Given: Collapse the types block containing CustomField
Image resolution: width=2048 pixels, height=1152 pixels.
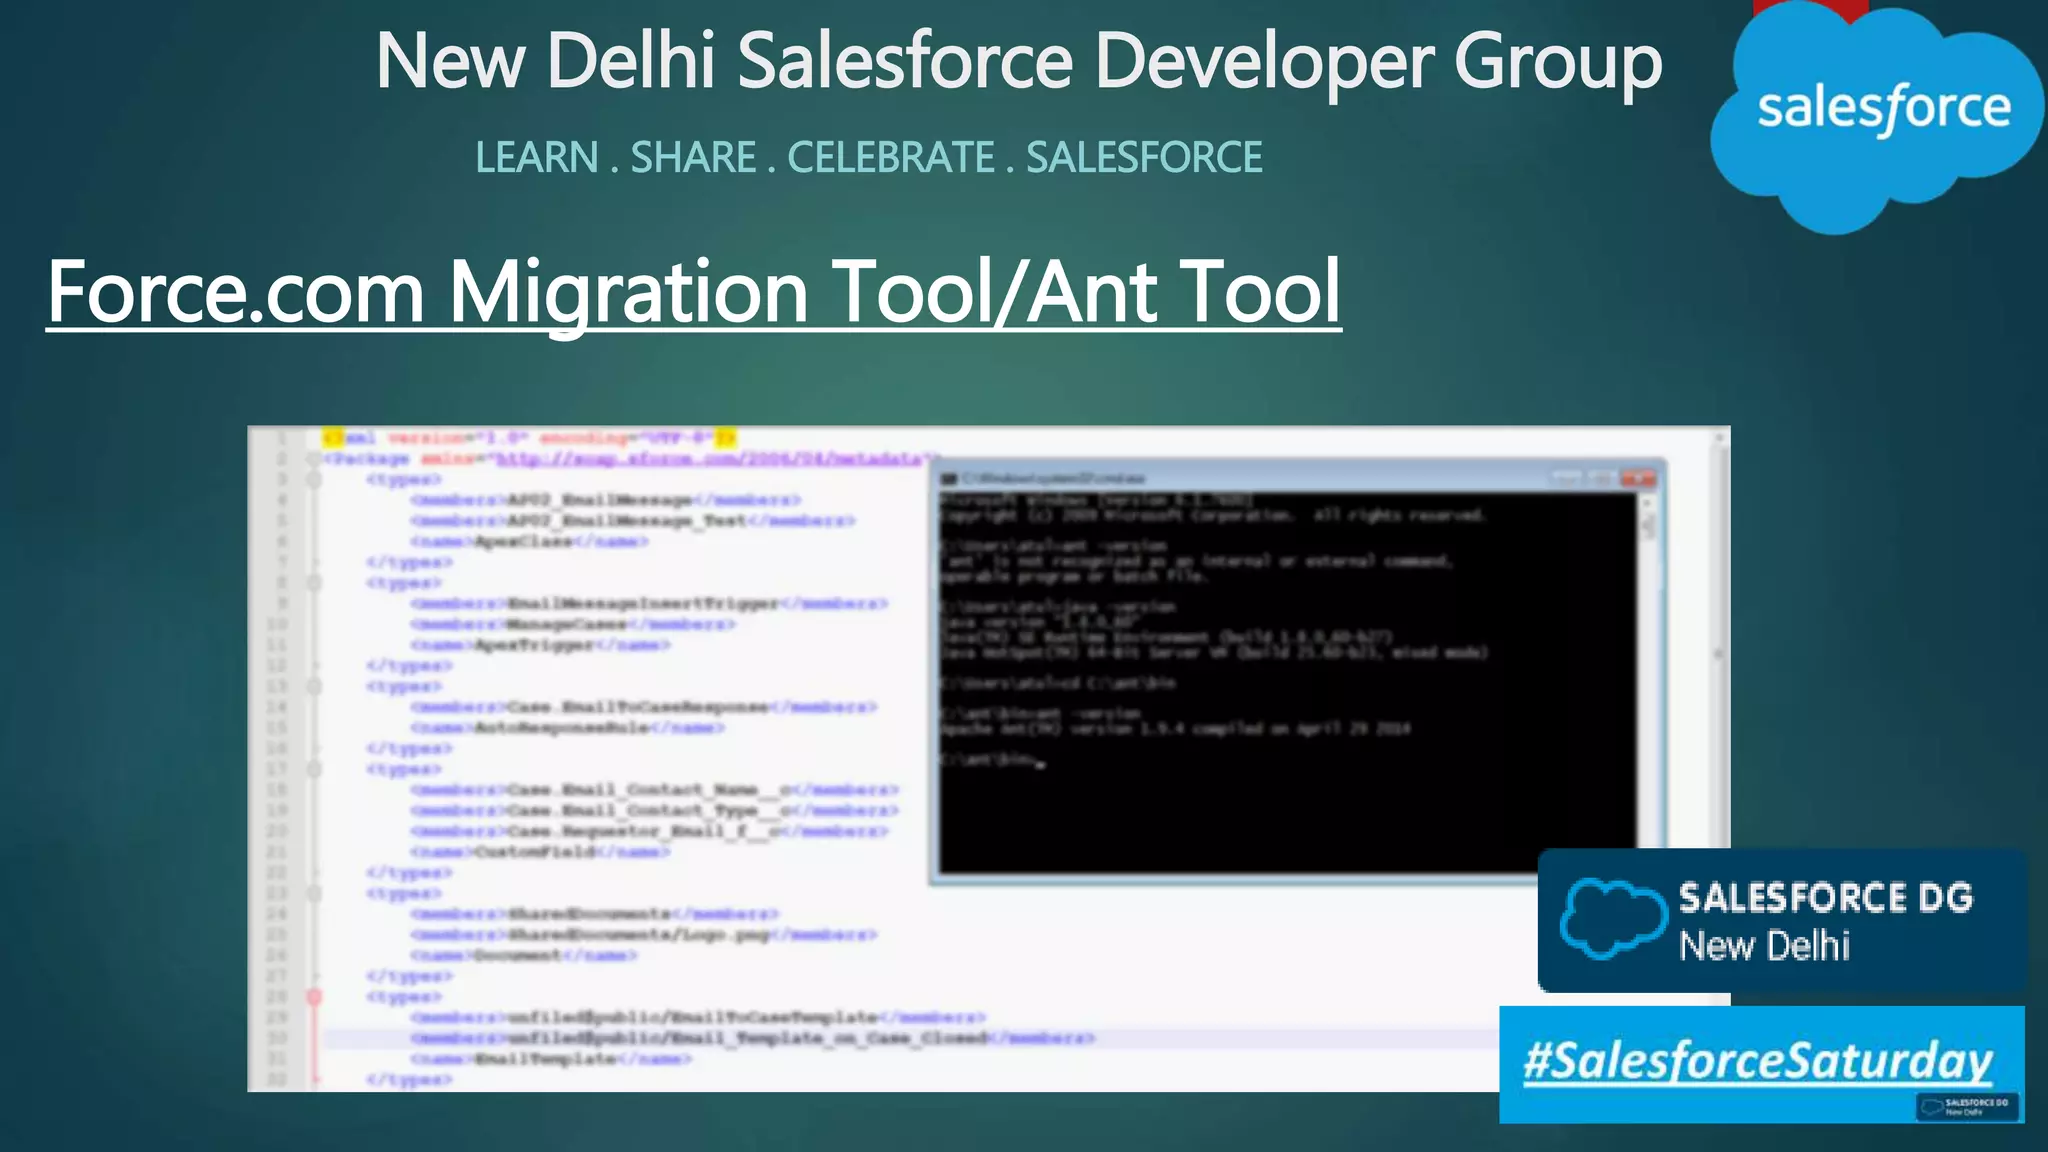Looking at the screenshot, I should pyautogui.click(x=314, y=770).
